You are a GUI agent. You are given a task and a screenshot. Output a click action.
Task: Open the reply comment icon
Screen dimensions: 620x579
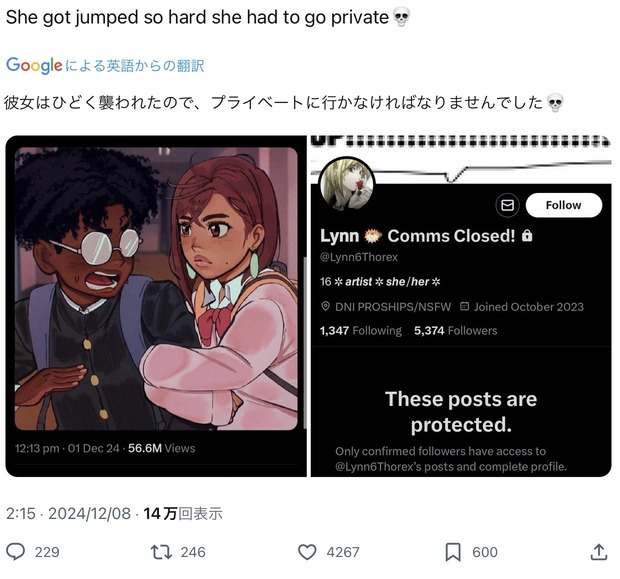pyautogui.click(x=15, y=552)
